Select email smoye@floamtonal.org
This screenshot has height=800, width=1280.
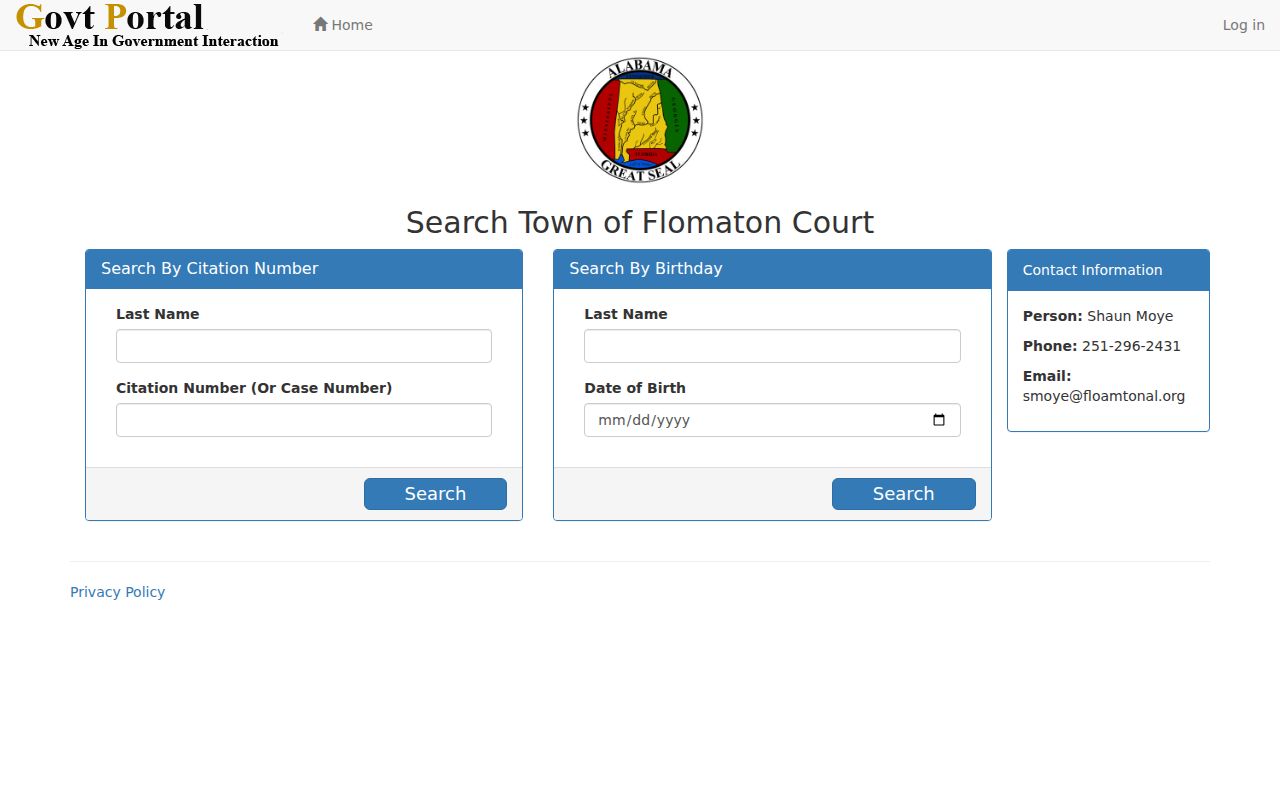click(1104, 396)
